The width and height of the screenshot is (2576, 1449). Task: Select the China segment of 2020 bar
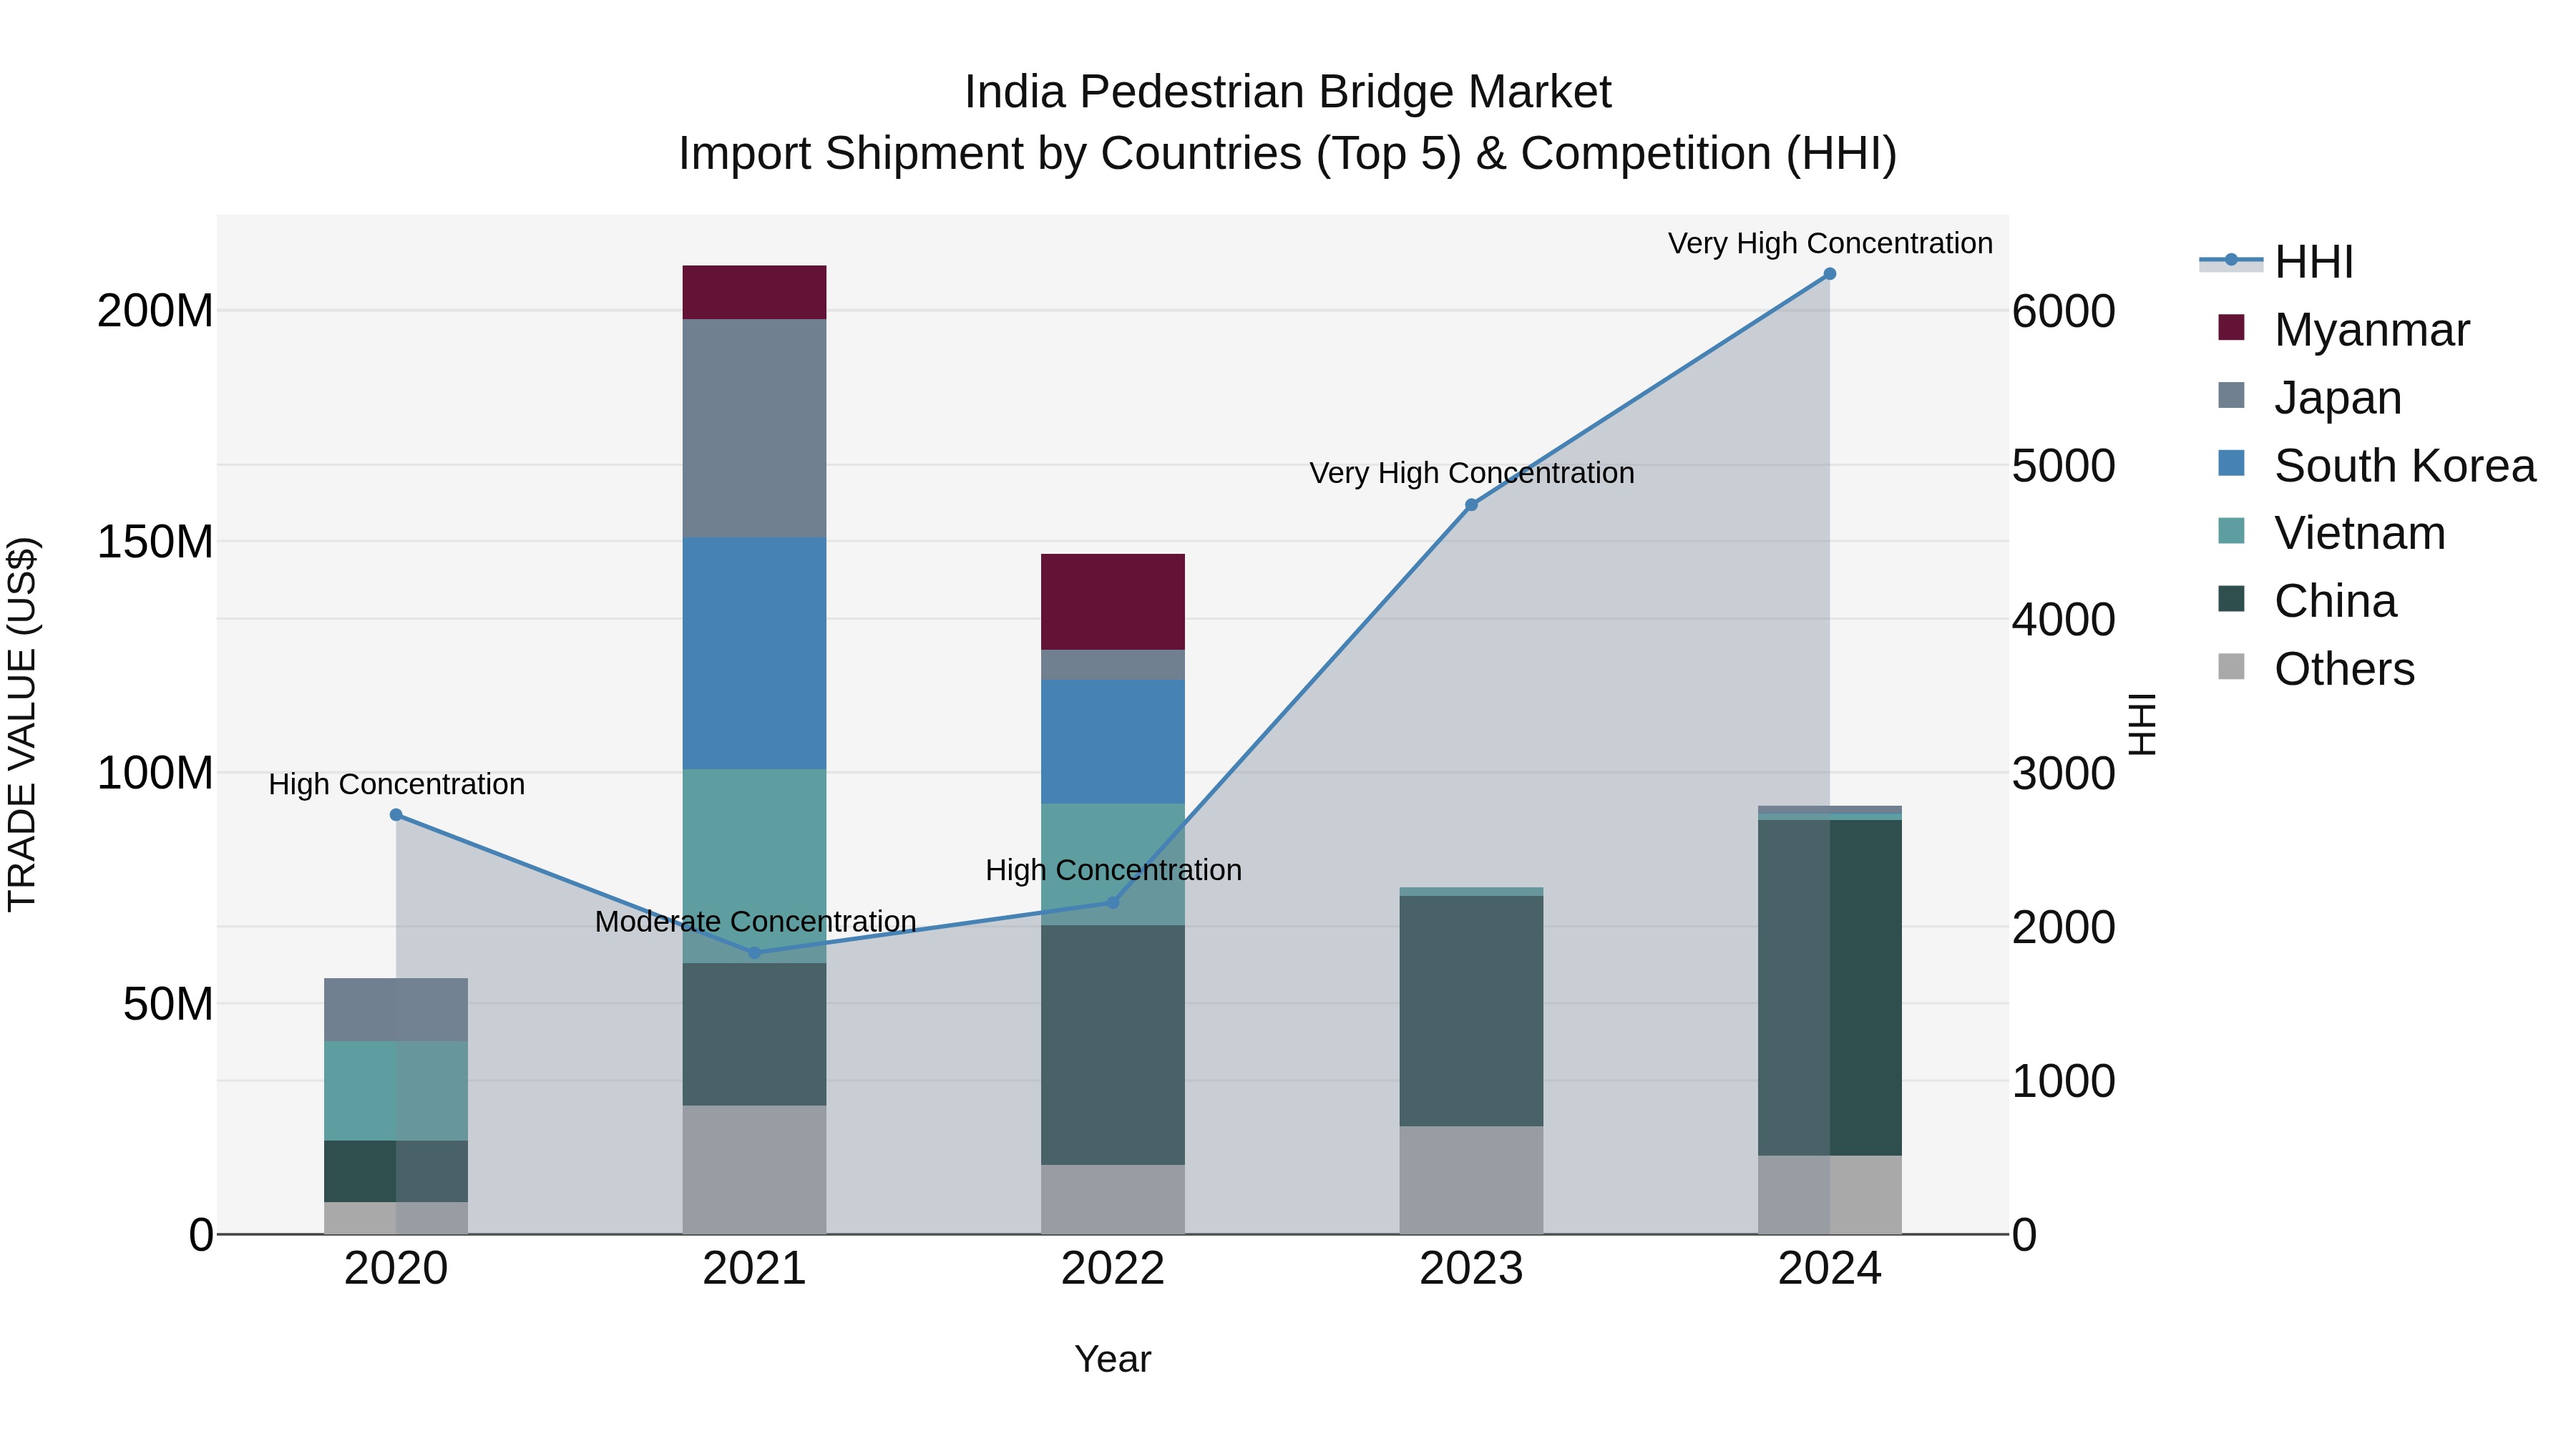coord(396,1171)
